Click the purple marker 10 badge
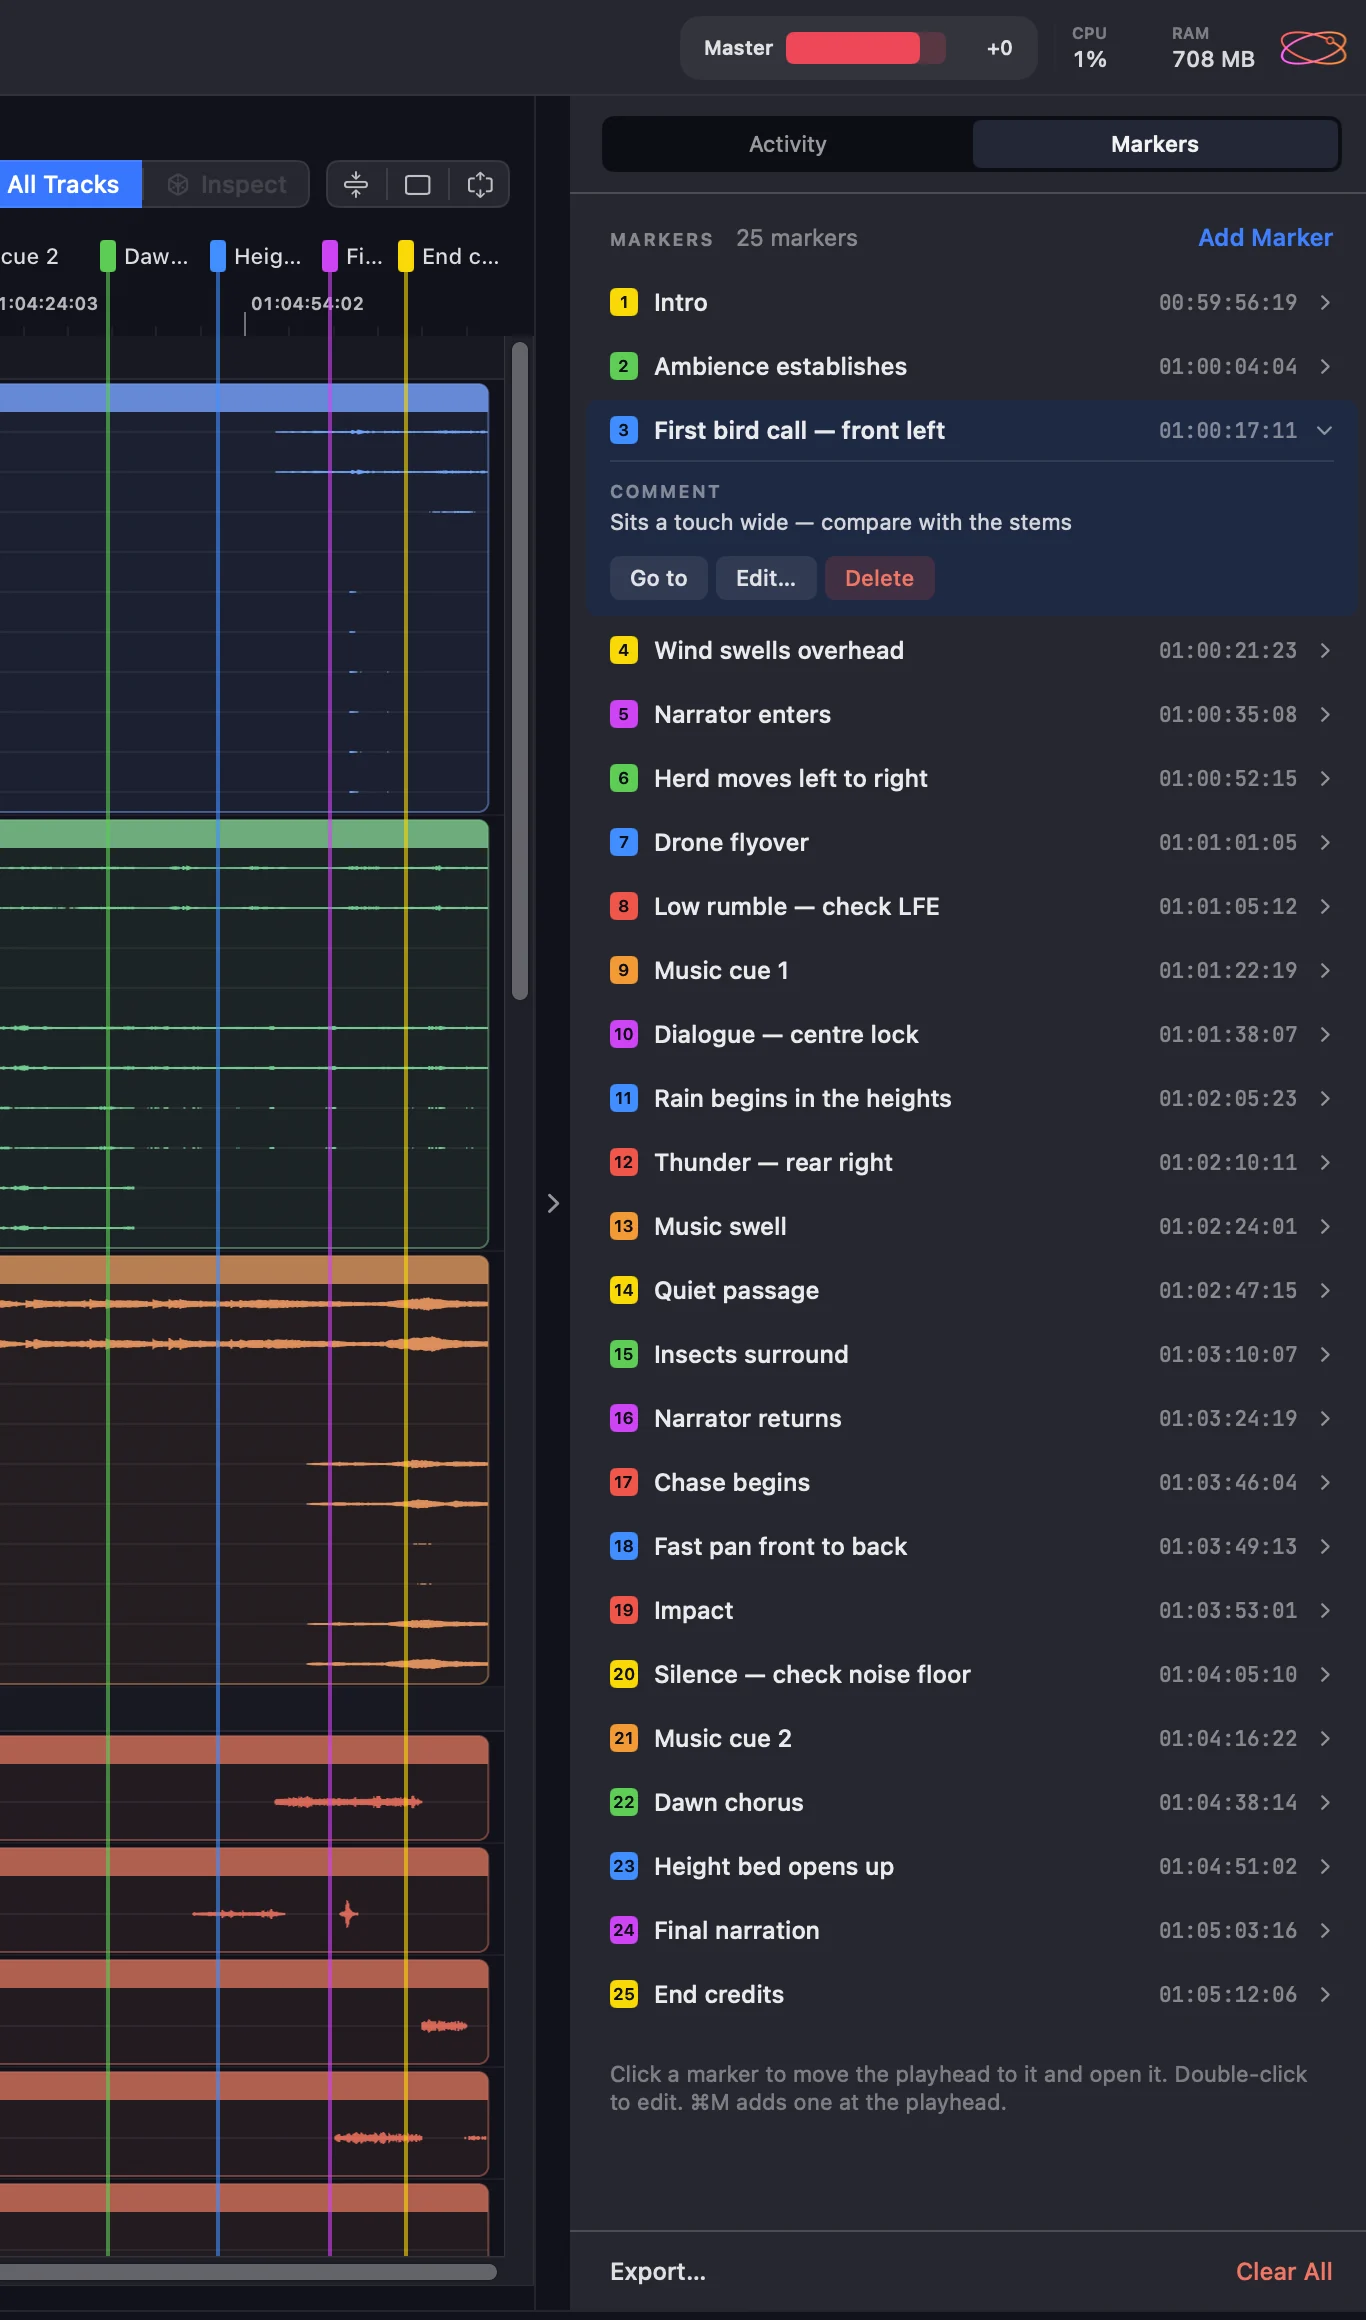Viewport: 1366px width, 2320px height. 624,1034
